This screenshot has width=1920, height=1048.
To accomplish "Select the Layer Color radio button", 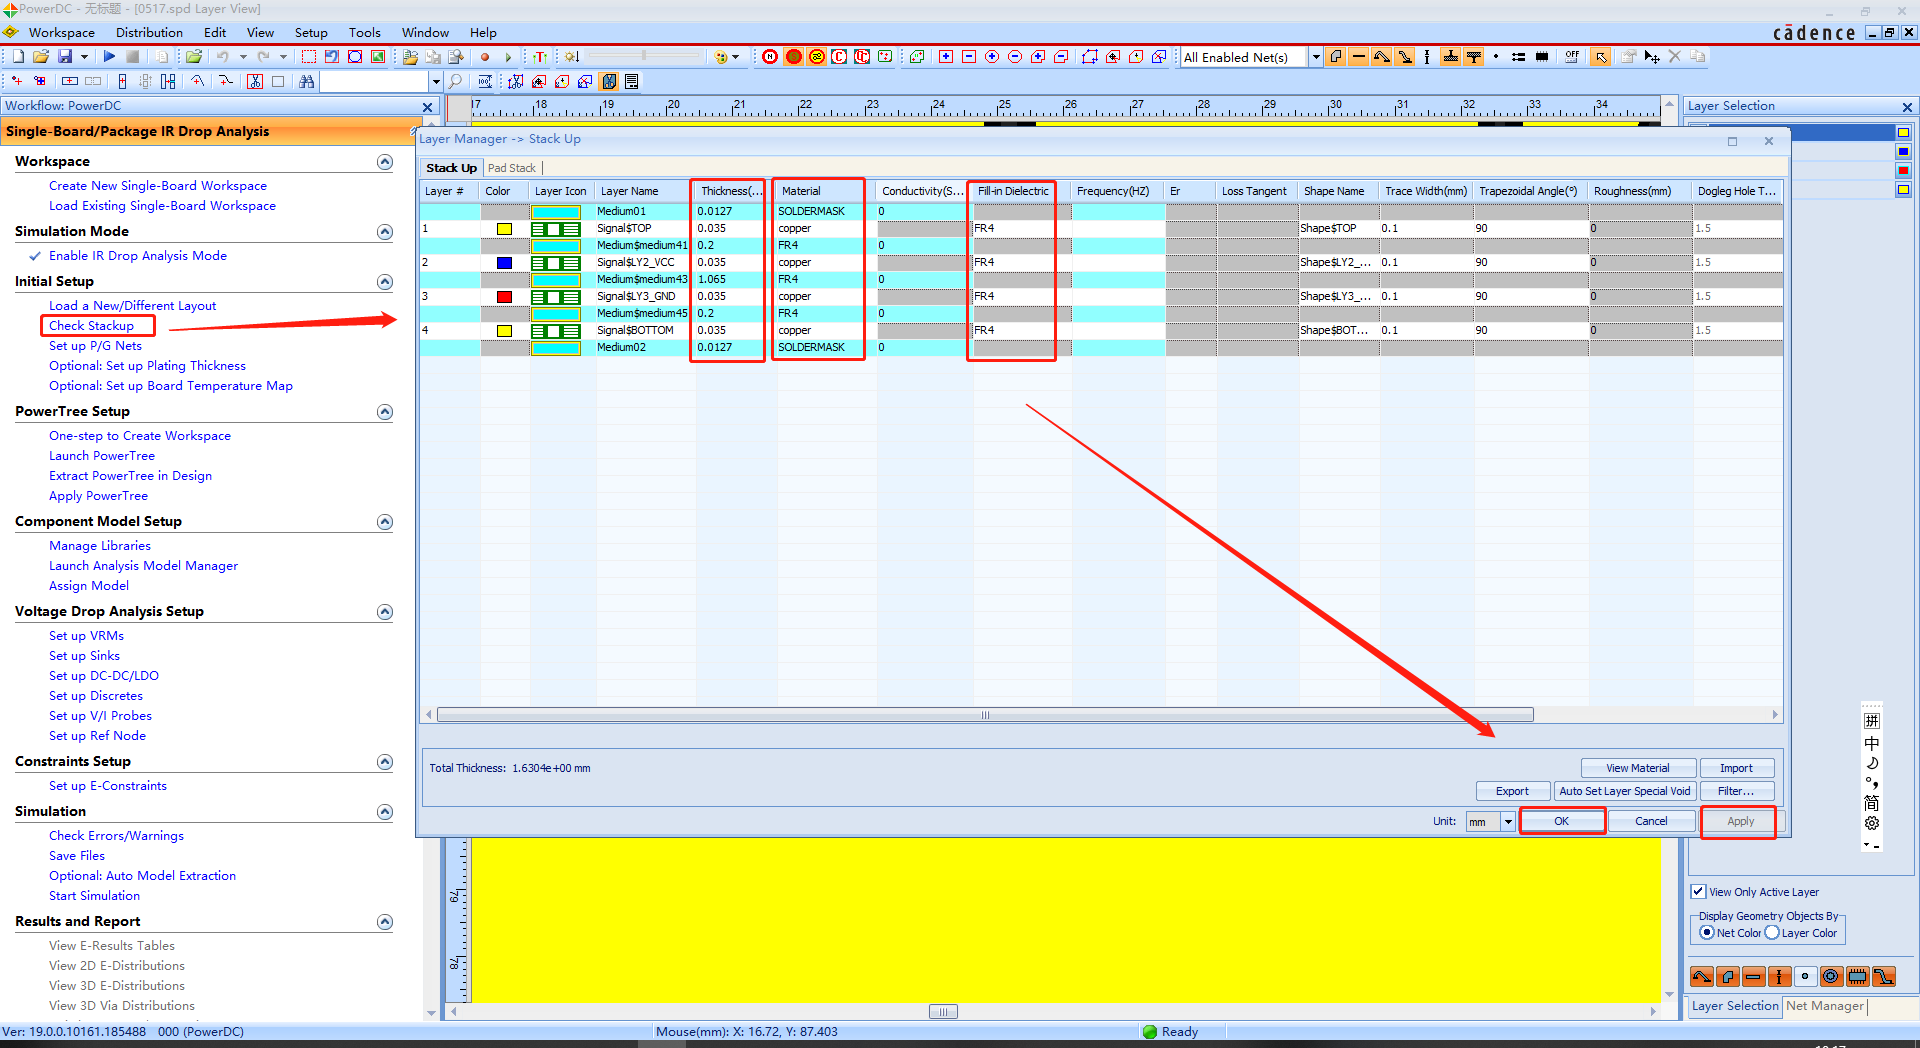I will point(1771,933).
